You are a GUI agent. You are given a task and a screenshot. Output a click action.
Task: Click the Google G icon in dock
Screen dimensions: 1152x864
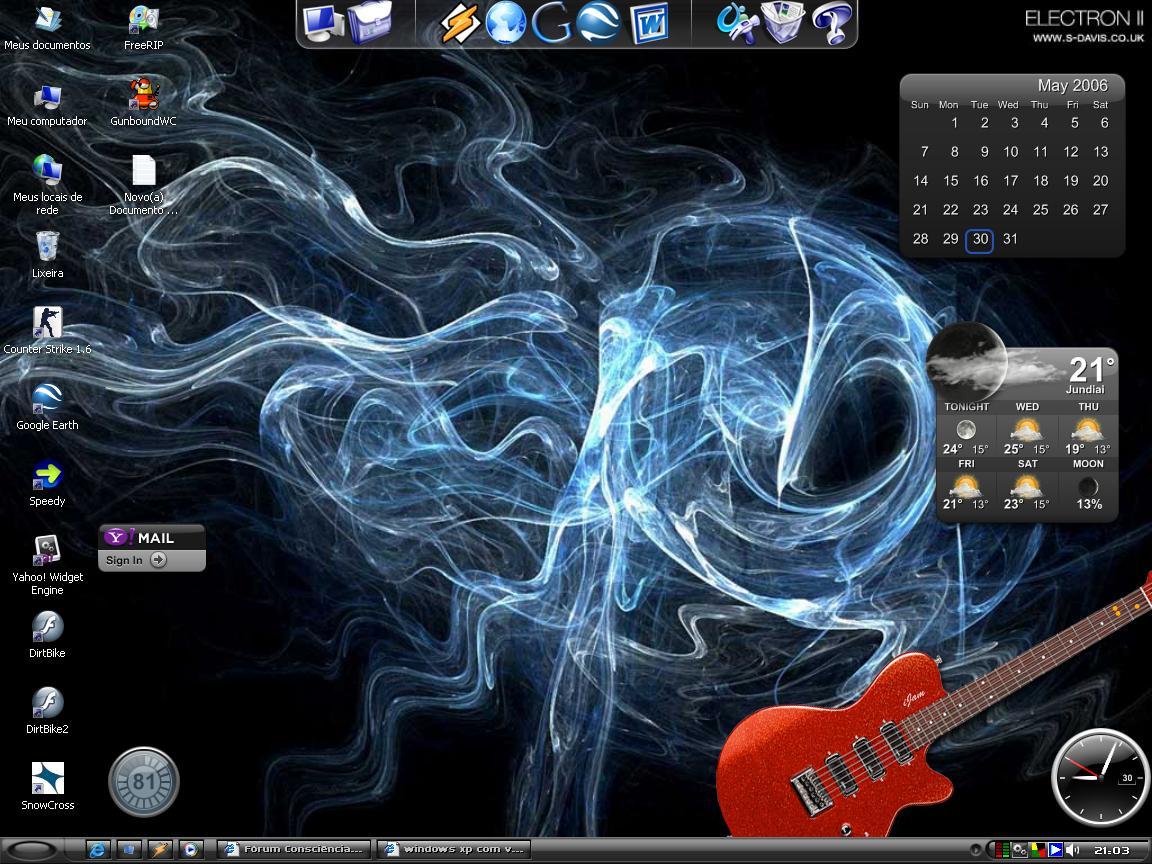click(551, 23)
